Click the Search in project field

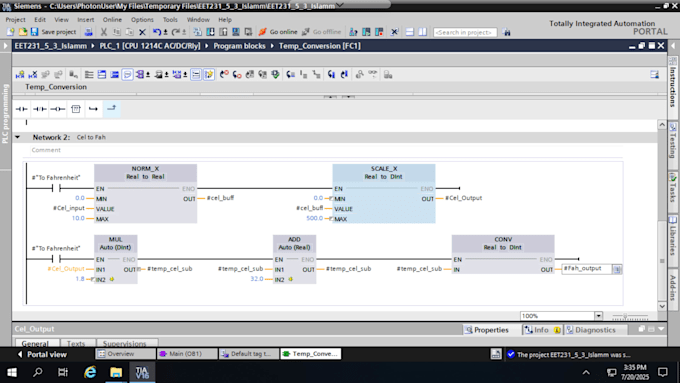tap(465, 32)
